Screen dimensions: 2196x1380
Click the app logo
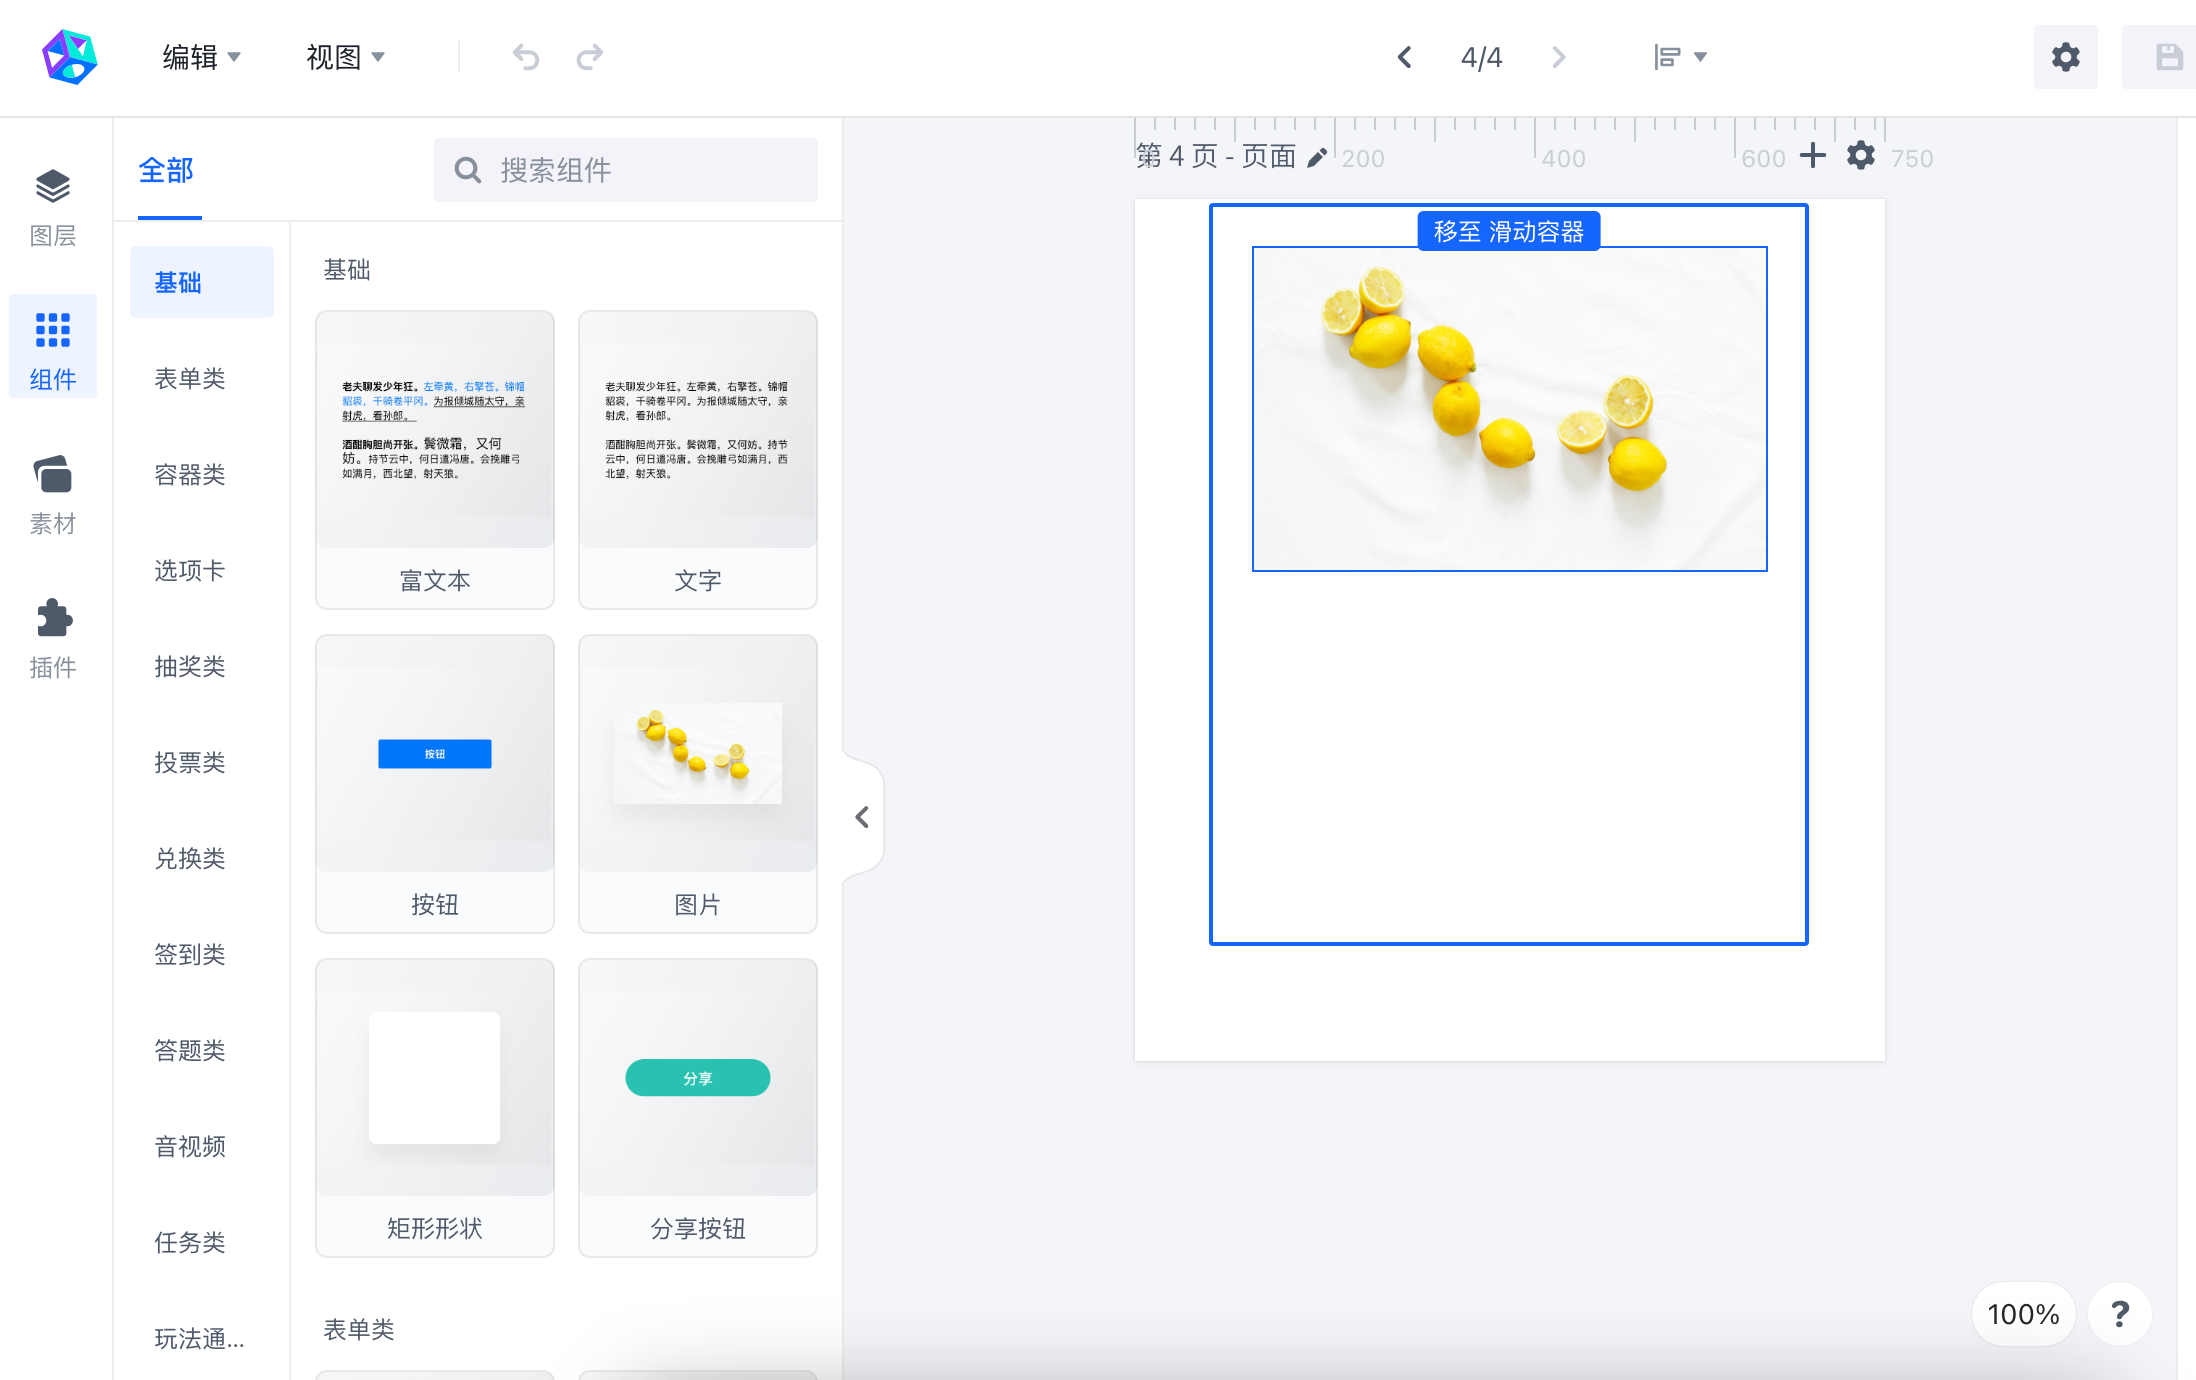(x=69, y=57)
